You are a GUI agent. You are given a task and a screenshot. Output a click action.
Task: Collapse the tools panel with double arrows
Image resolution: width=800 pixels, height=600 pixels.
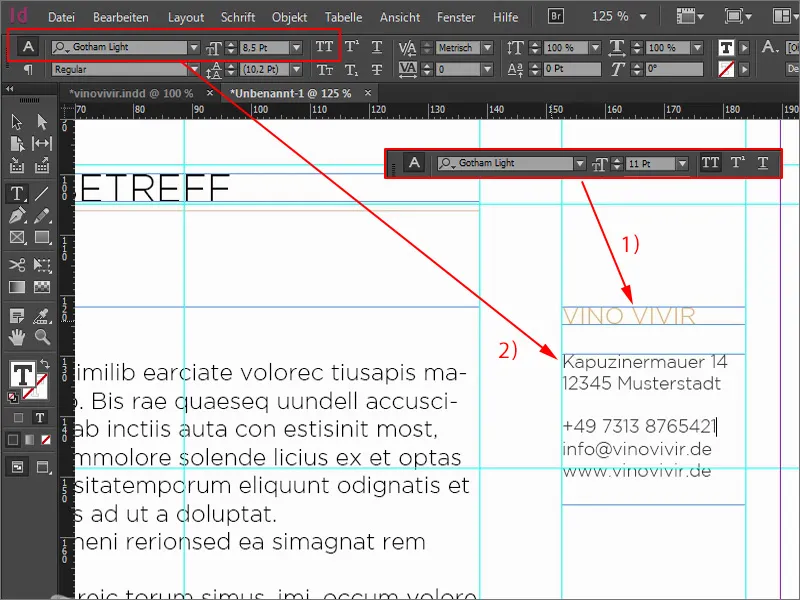(x=9, y=89)
